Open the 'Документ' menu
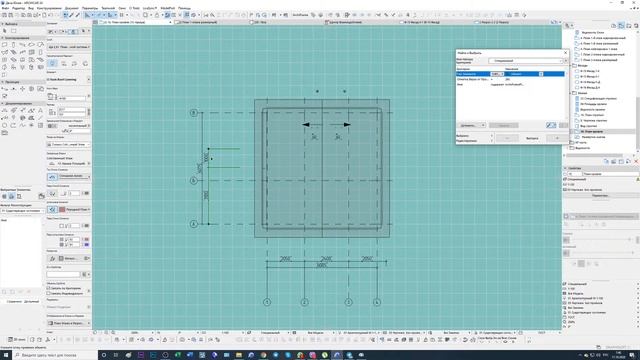Viewport: 640px width, 360px height. tap(72, 8)
